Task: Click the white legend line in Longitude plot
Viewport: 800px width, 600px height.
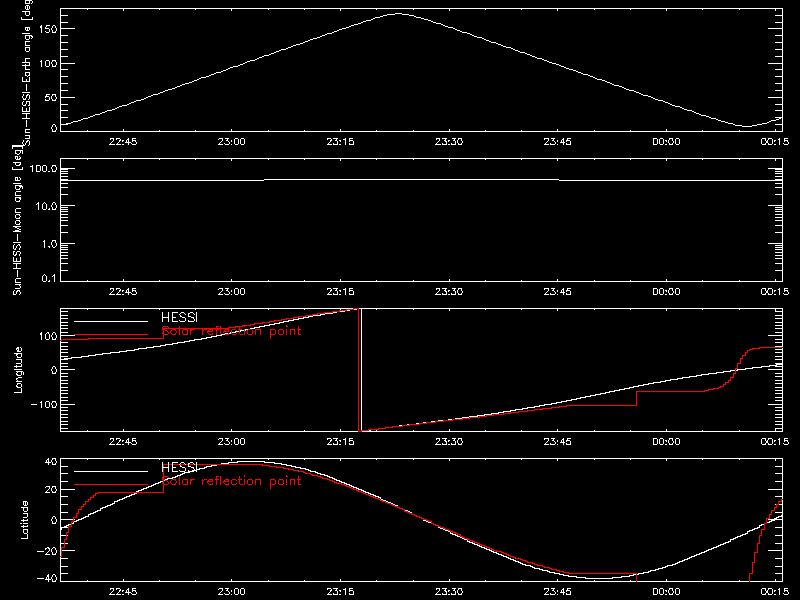Action: click(111, 321)
